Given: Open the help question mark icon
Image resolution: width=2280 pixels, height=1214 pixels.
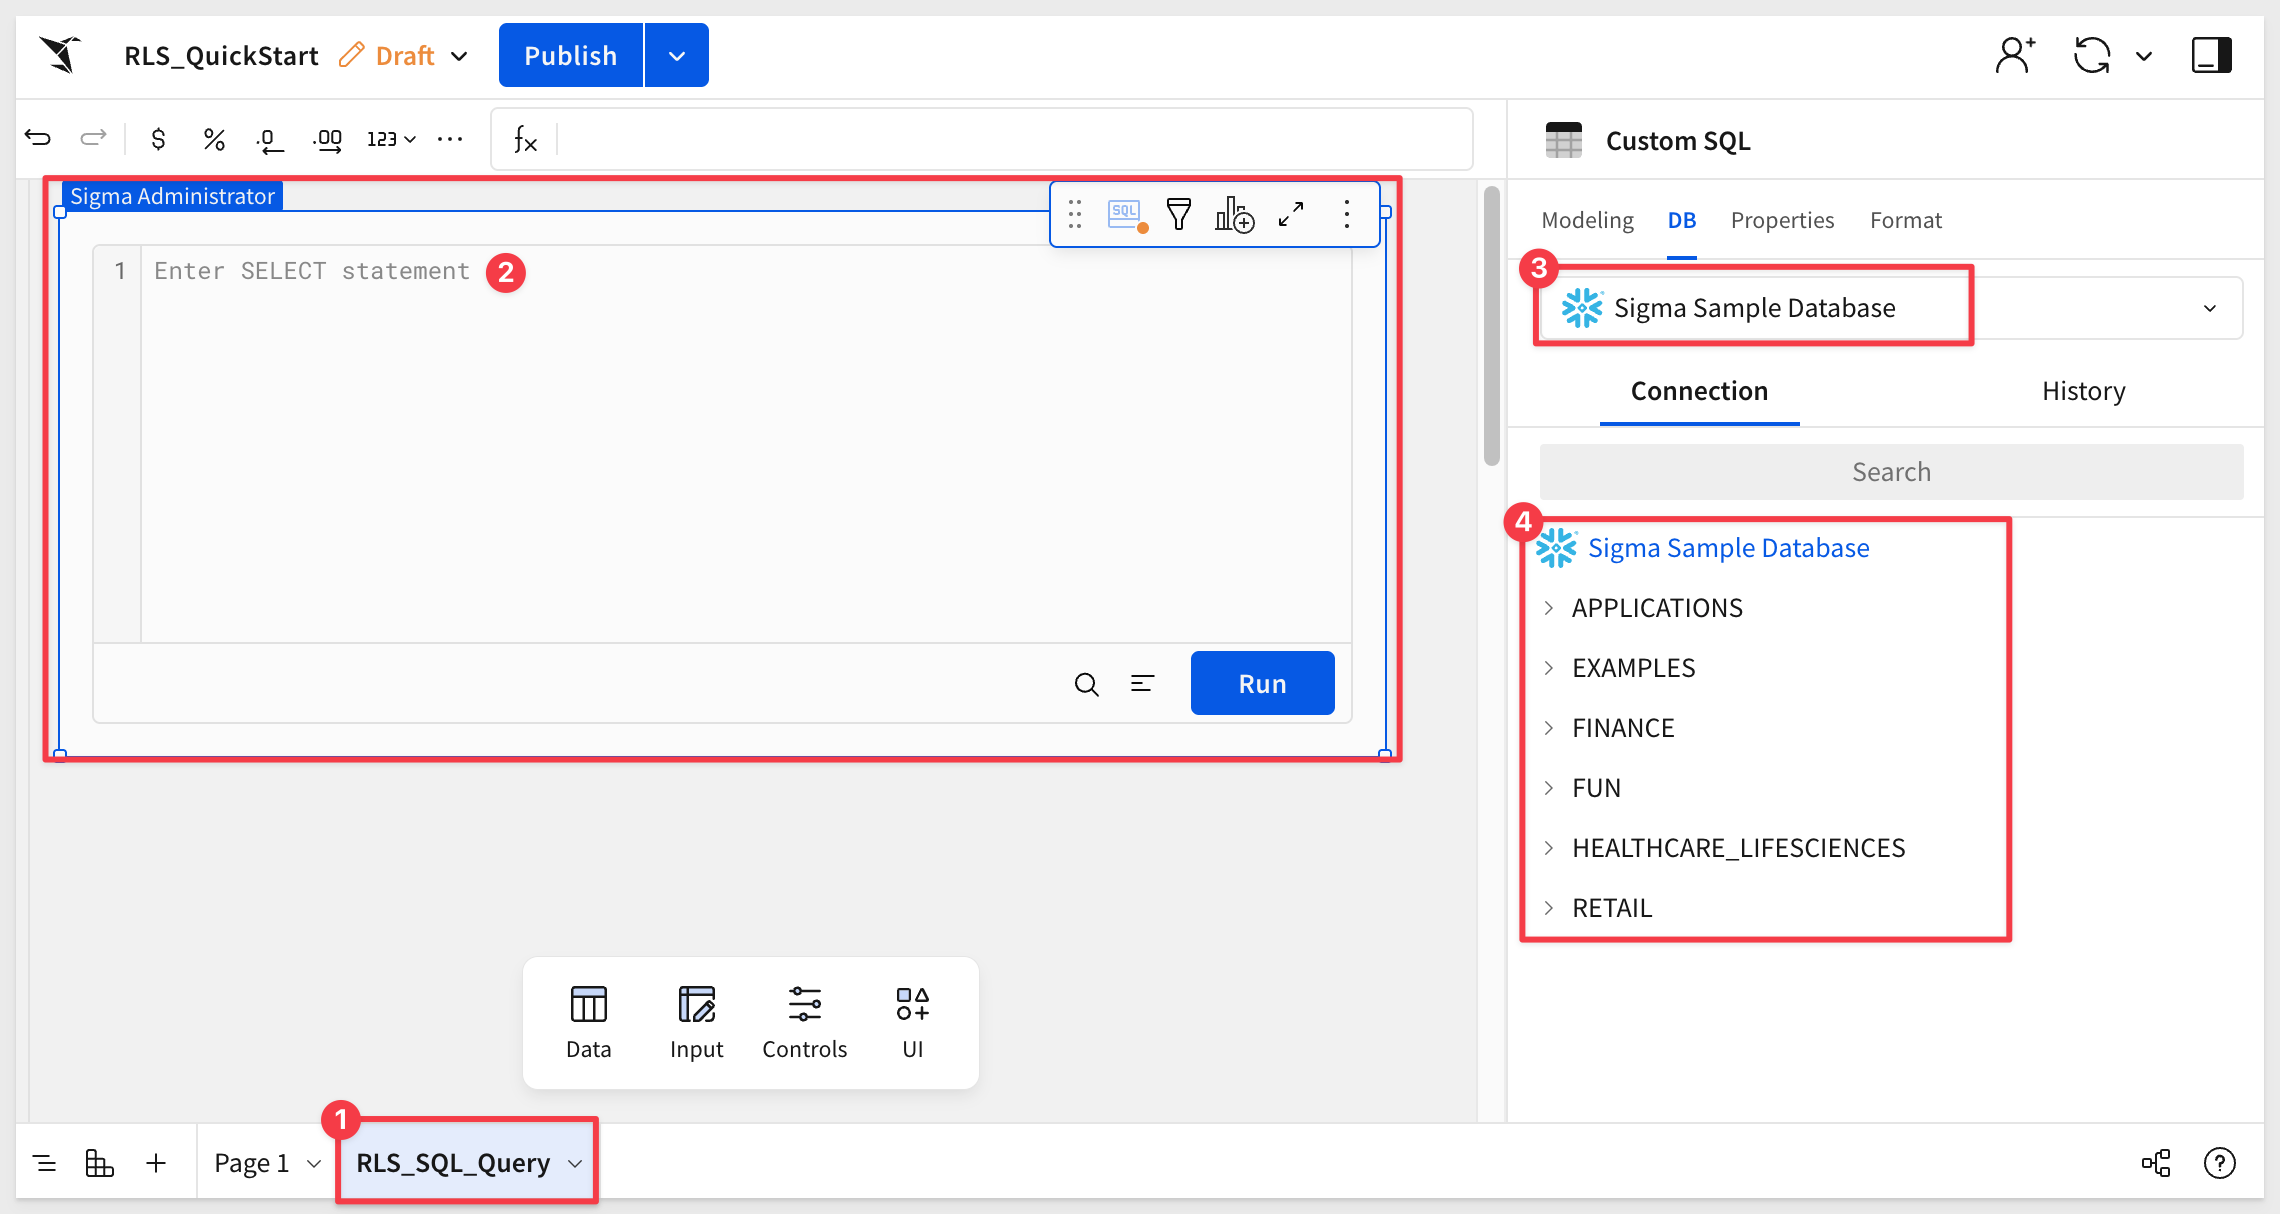Looking at the screenshot, I should 2220,1163.
